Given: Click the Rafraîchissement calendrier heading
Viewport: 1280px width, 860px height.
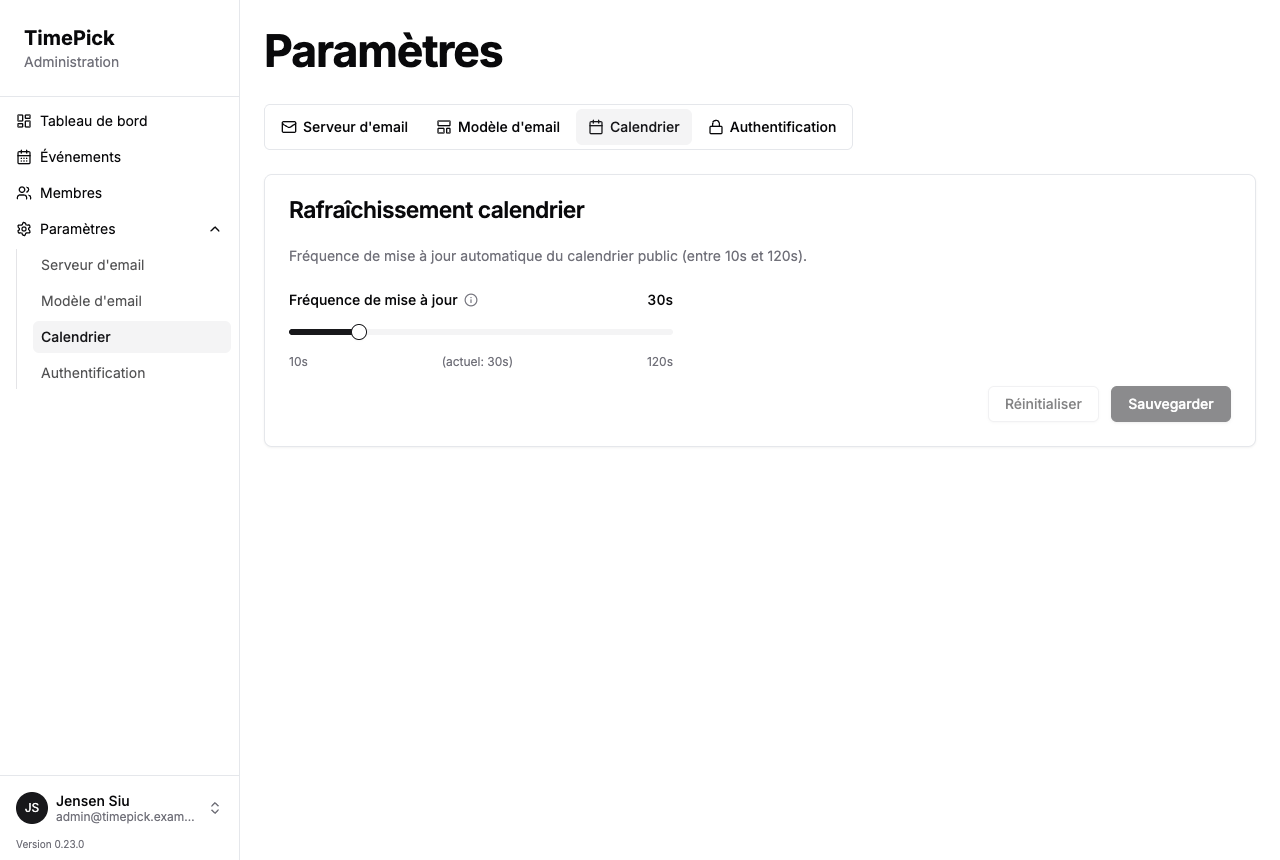Looking at the screenshot, I should 437,210.
